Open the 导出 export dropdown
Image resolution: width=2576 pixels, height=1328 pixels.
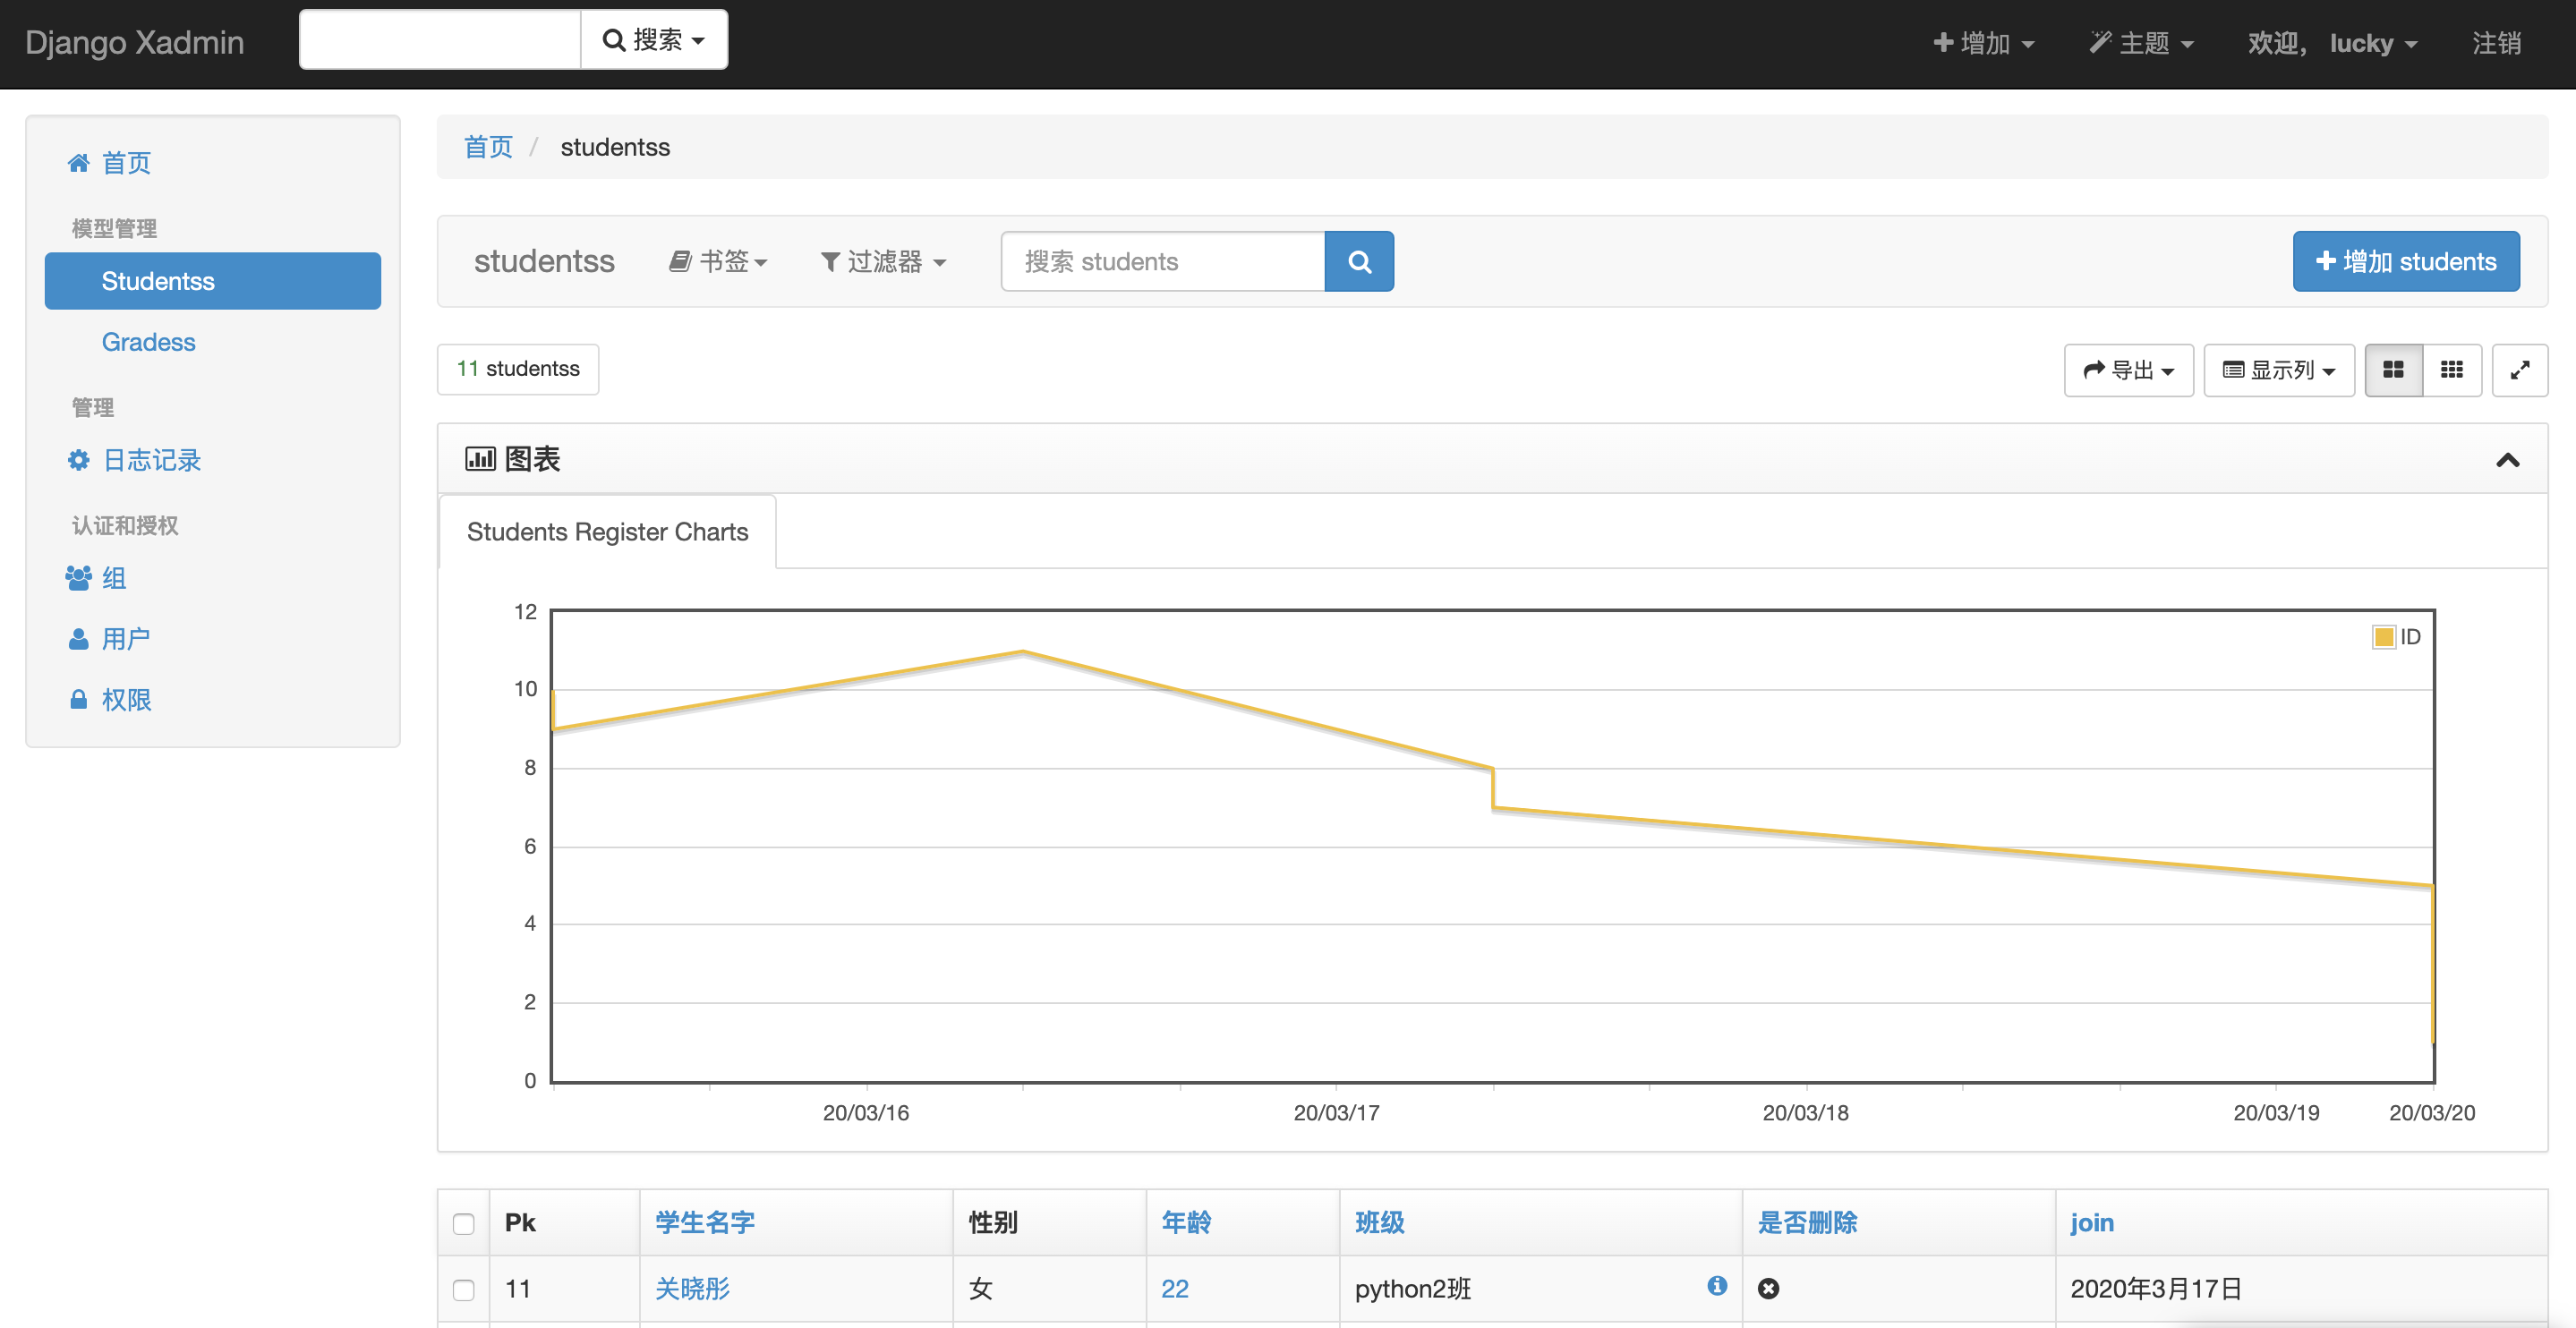[x=2128, y=370]
